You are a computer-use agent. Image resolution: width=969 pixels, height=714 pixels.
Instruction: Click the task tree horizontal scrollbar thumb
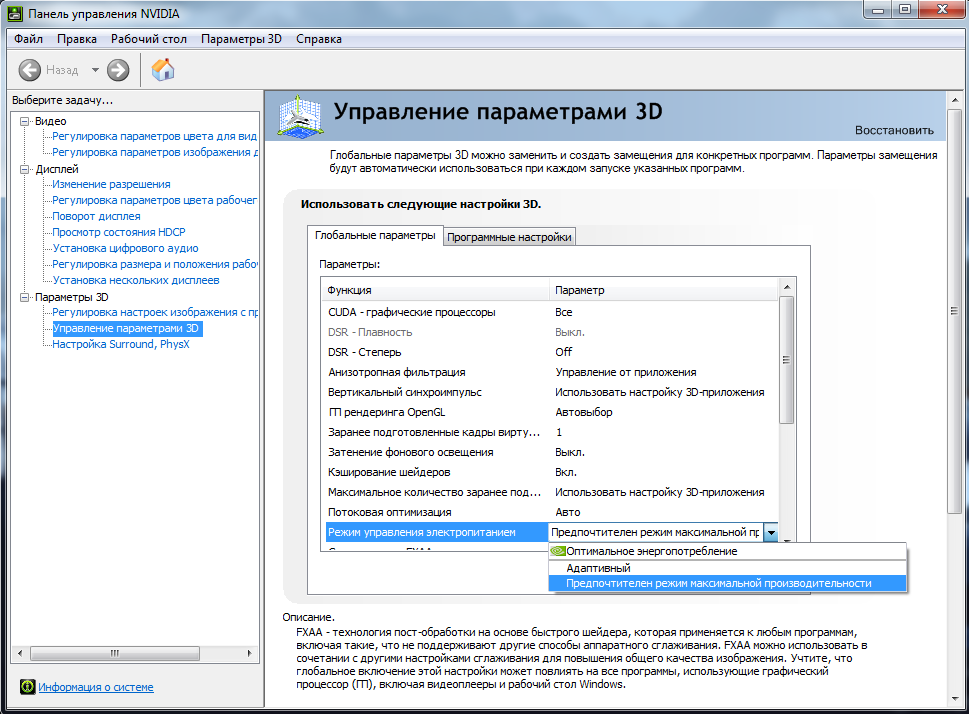115,653
